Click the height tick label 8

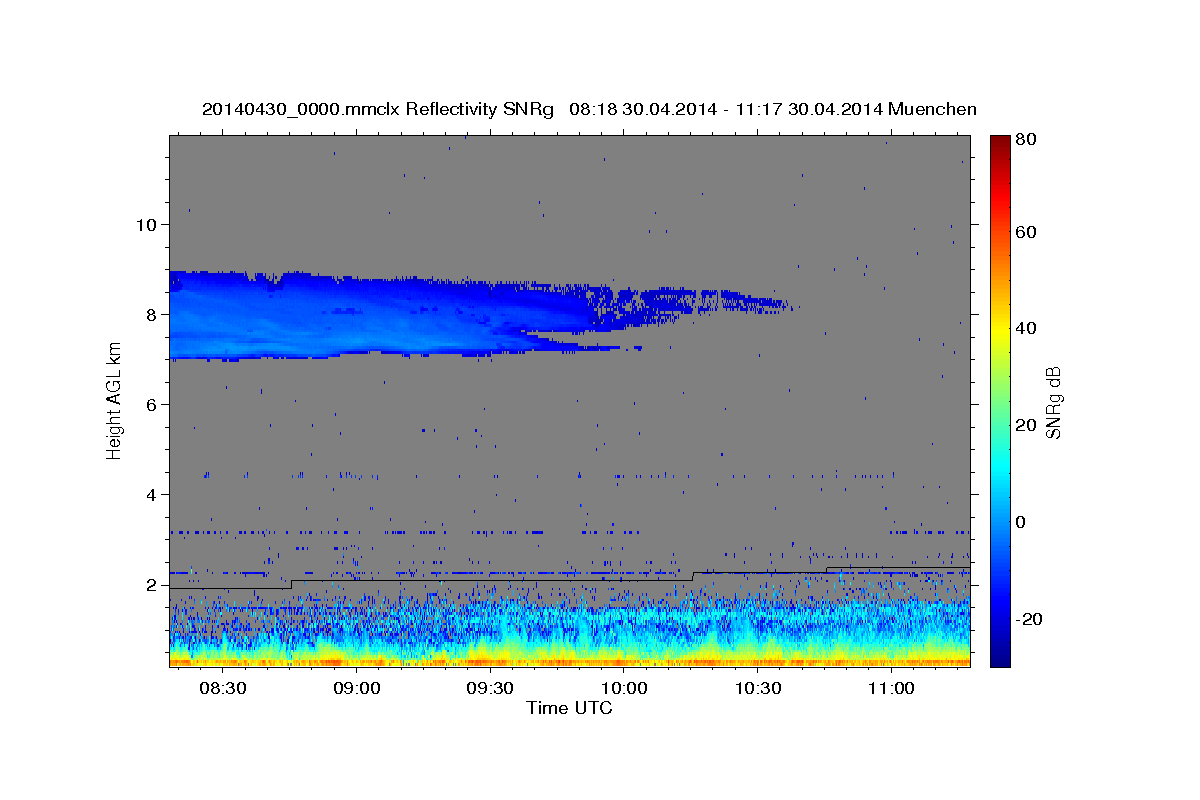(x=151, y=314)
